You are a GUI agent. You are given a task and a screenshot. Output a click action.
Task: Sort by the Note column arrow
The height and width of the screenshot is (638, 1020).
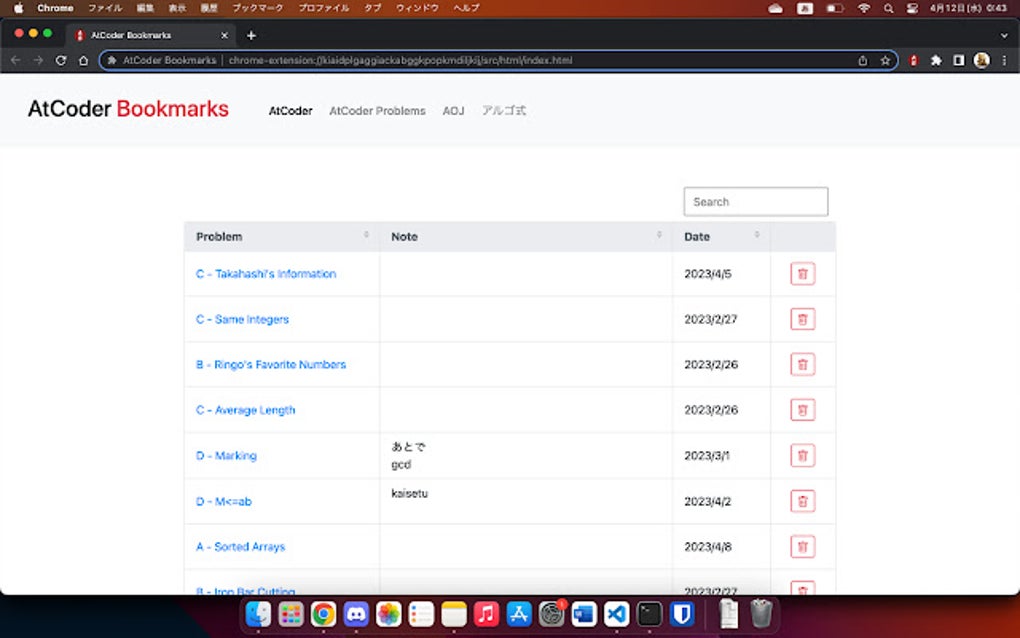657,236
